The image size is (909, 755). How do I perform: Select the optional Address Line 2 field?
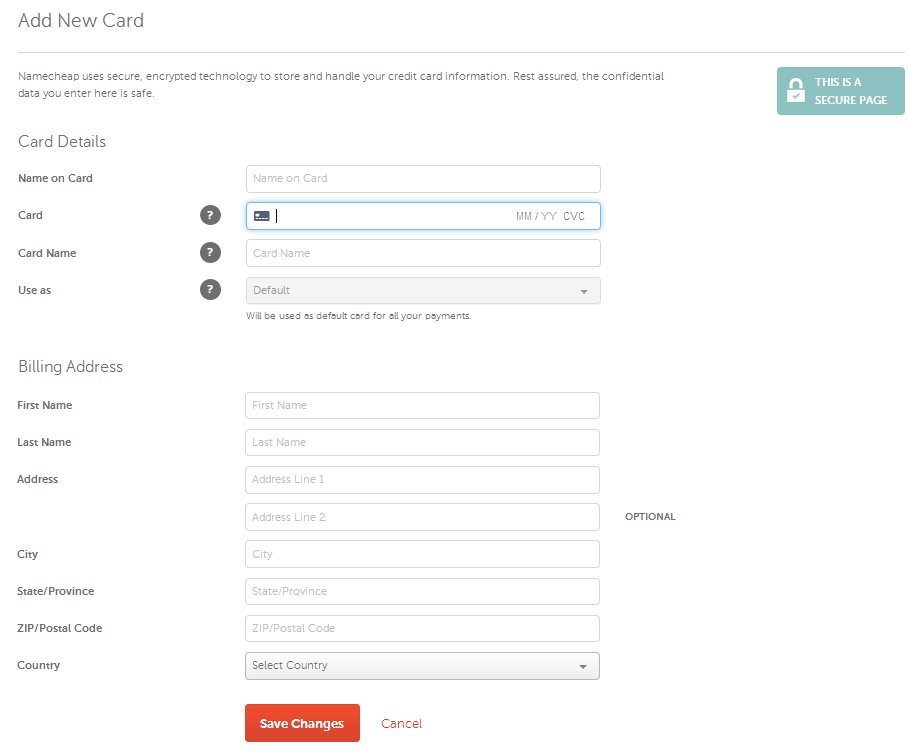coord(422,517)
